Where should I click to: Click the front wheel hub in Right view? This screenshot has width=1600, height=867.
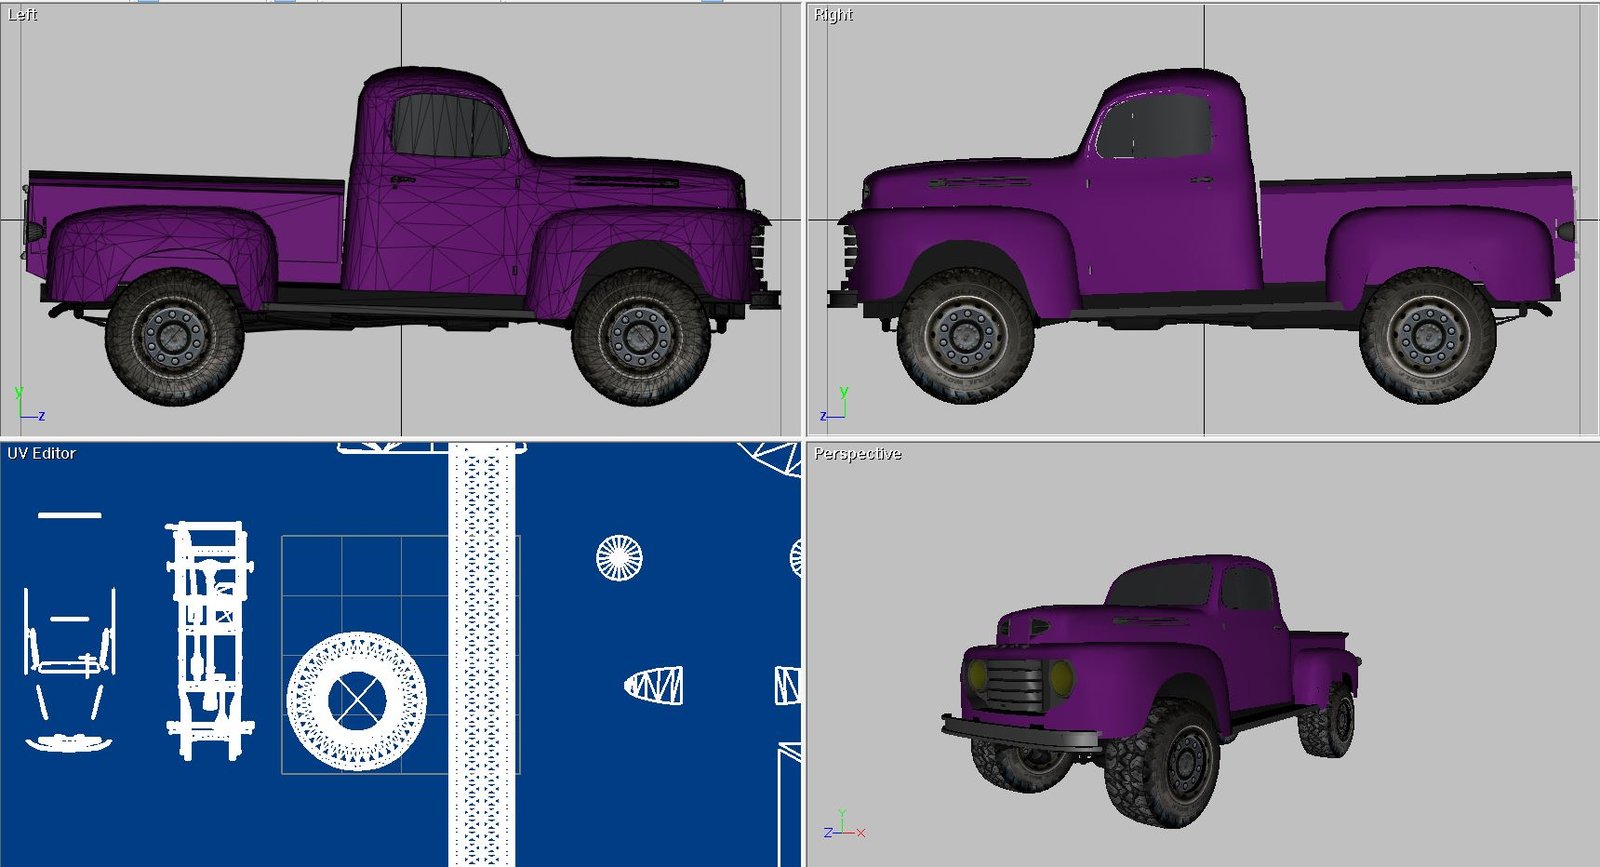tap(965, 336)
